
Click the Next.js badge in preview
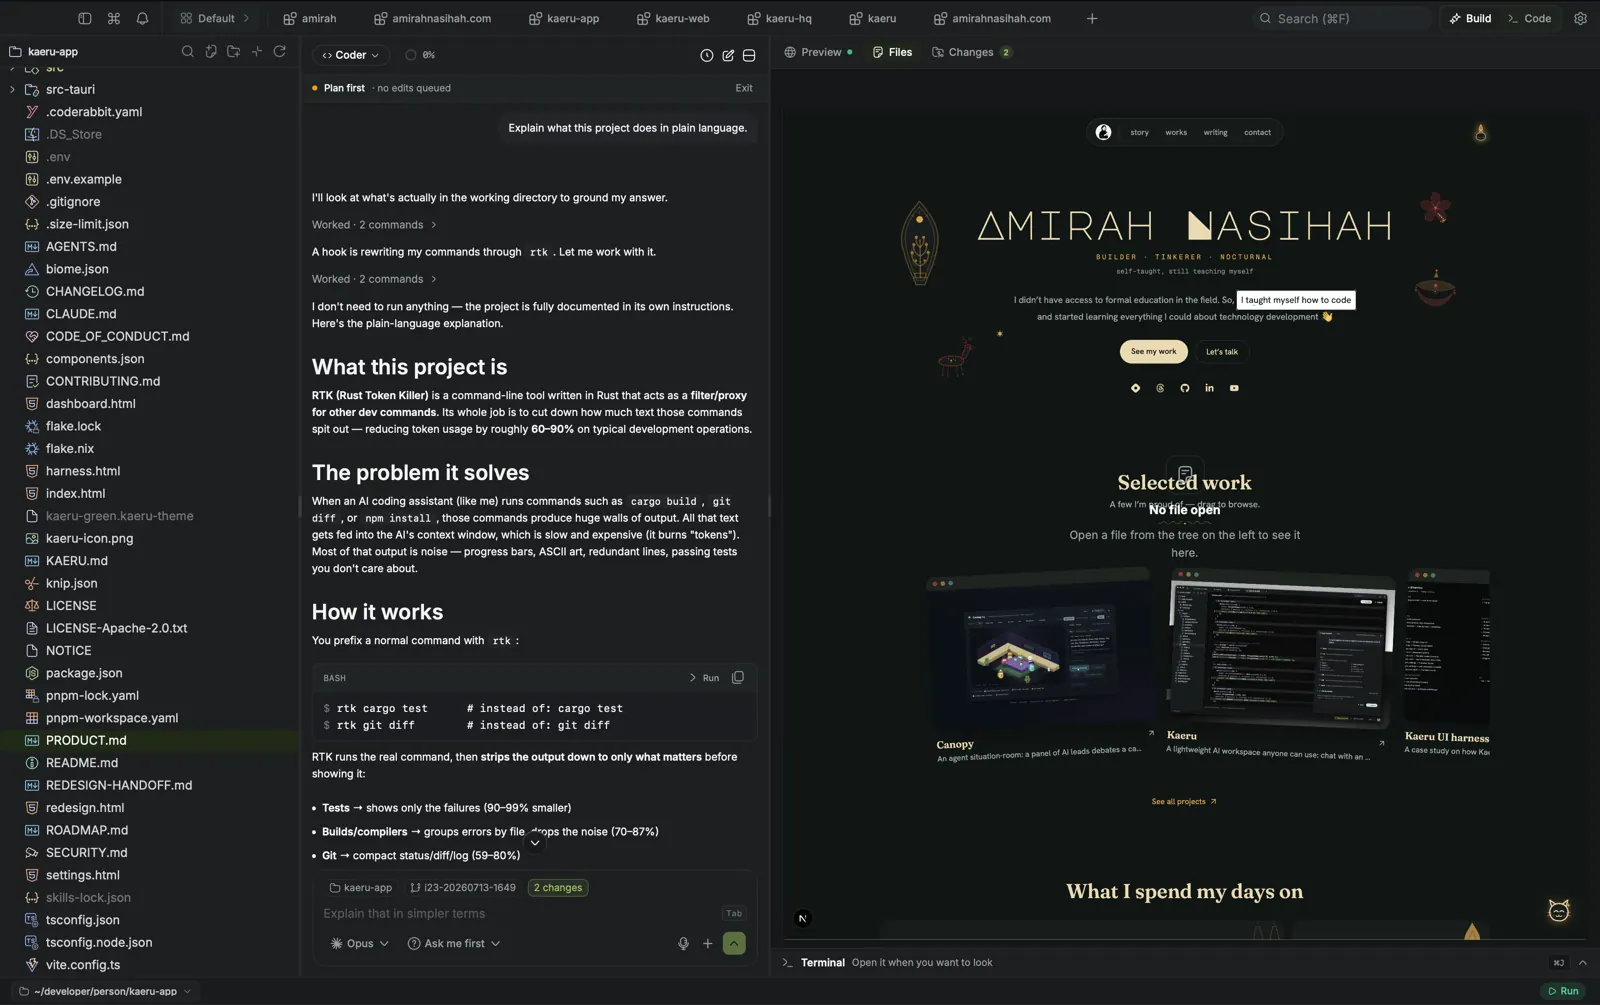point(802,918)
